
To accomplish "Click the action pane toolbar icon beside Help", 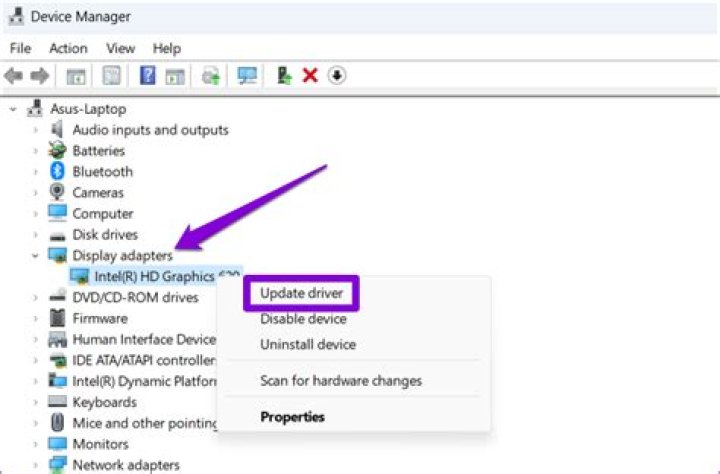I will [175, 76].
